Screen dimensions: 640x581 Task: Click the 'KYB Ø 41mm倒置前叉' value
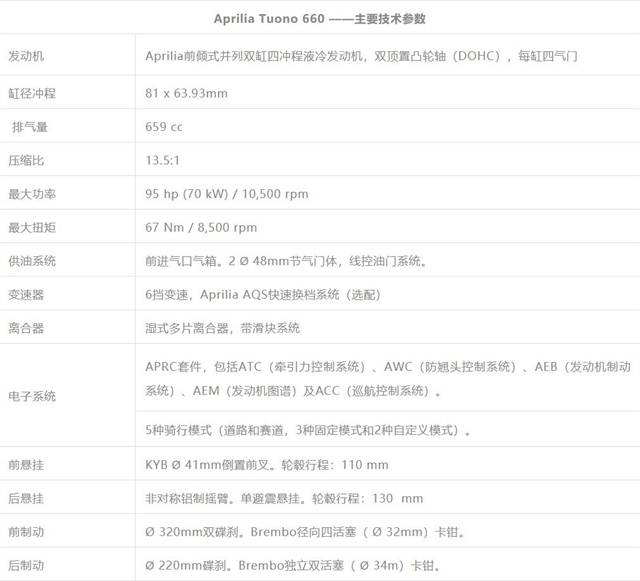[267, 465]
